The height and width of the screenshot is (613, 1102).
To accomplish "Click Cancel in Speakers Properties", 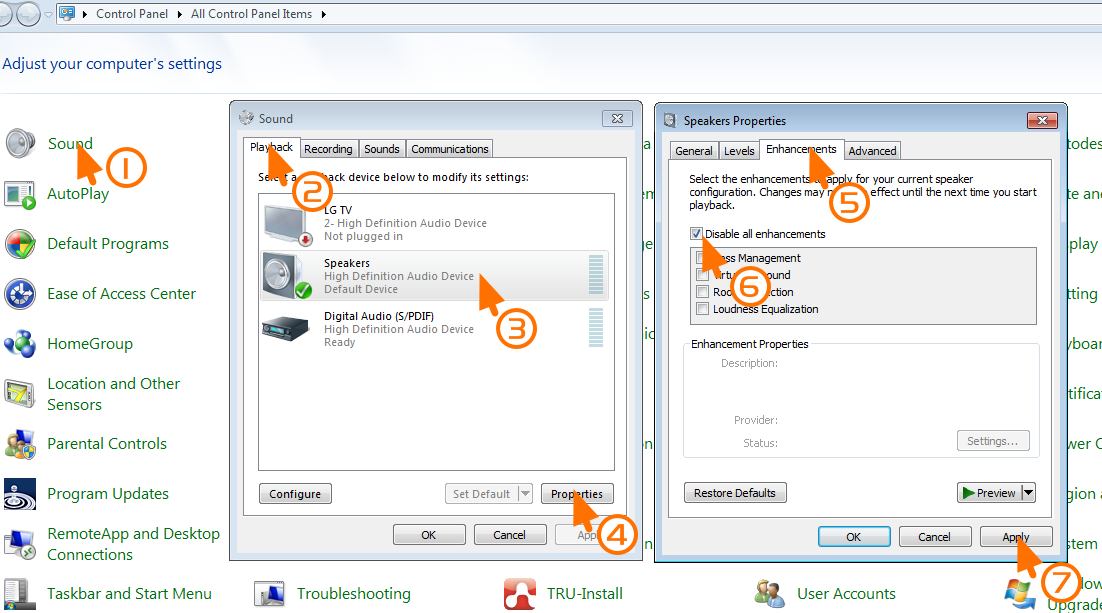I will click(x=935, y=536).
